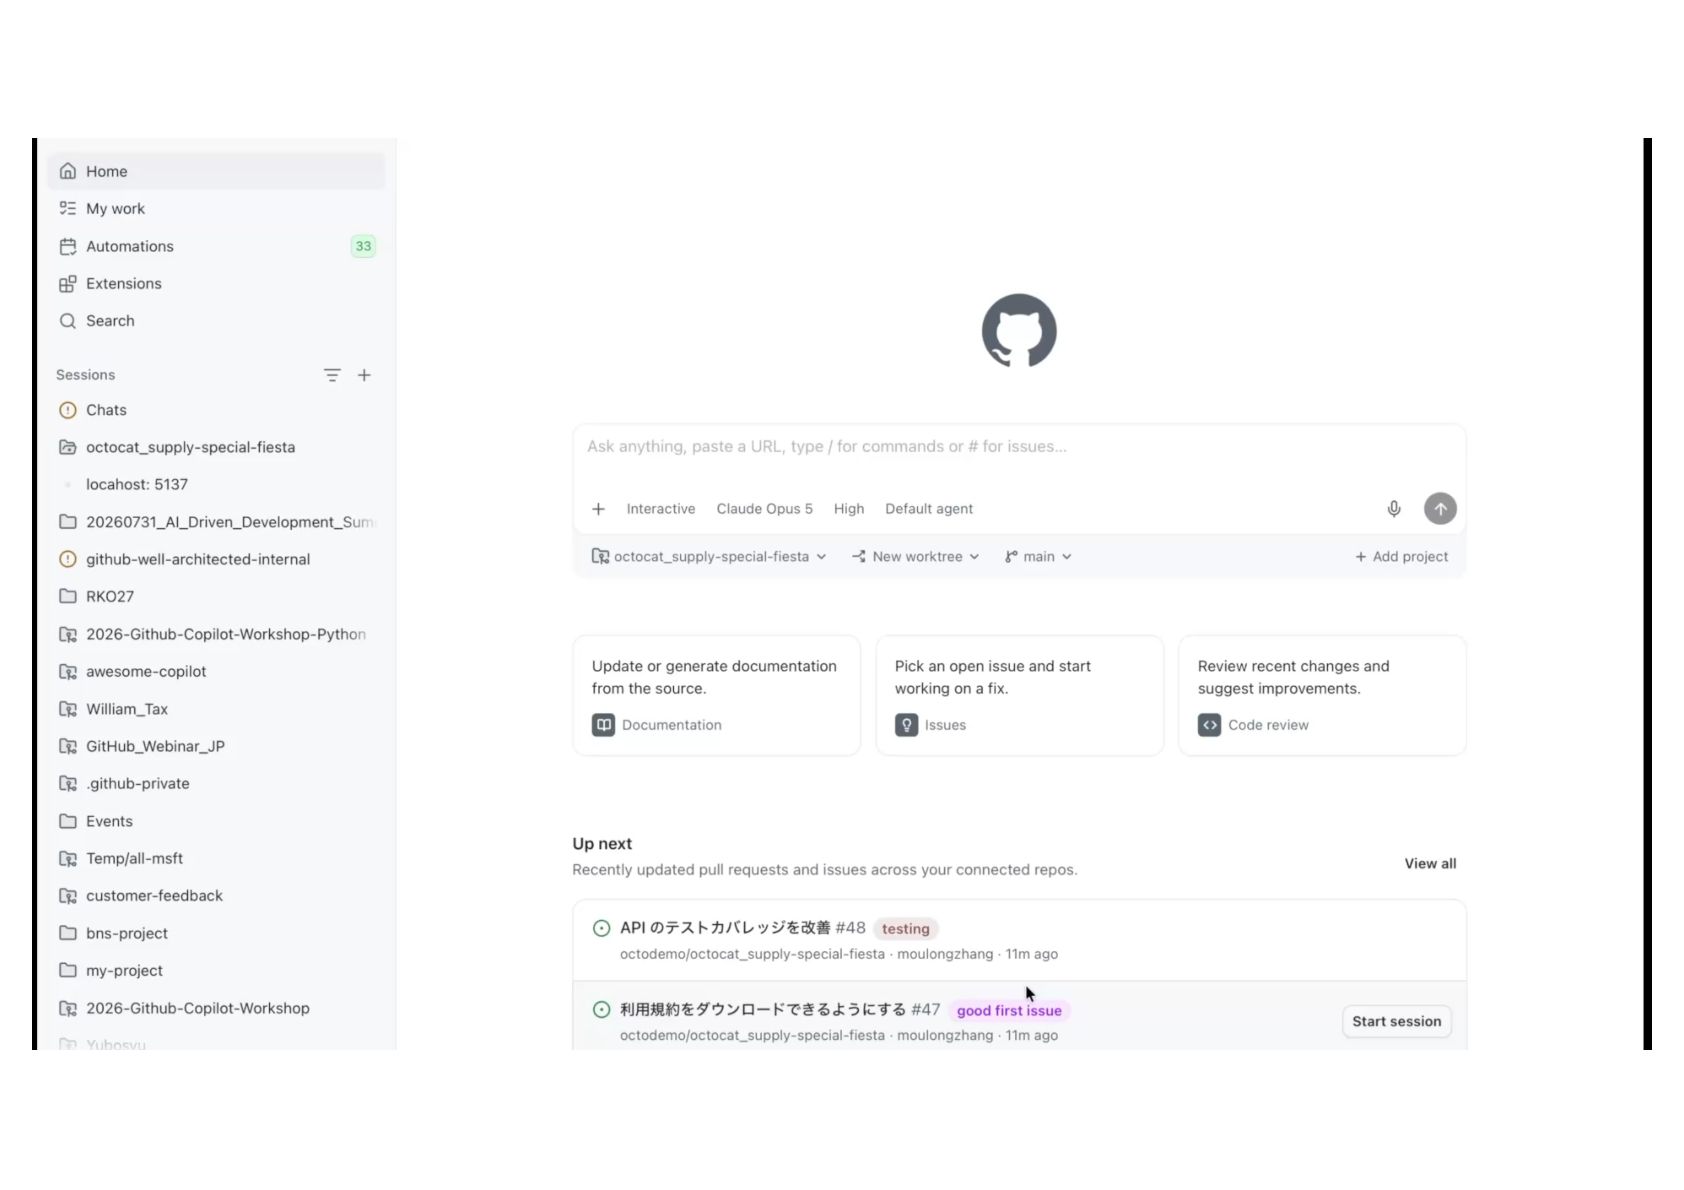The height and width of the screenshot is (1190, 1684).
Task: Create a new session with plus icon
Action: point(364,375)
